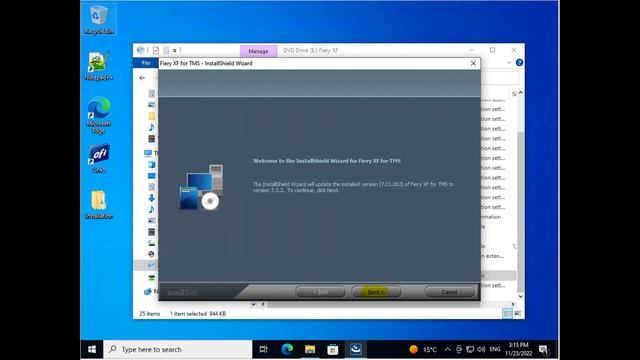
Task: Click Cancel in the InstallShield wizard
Action: 449,292
